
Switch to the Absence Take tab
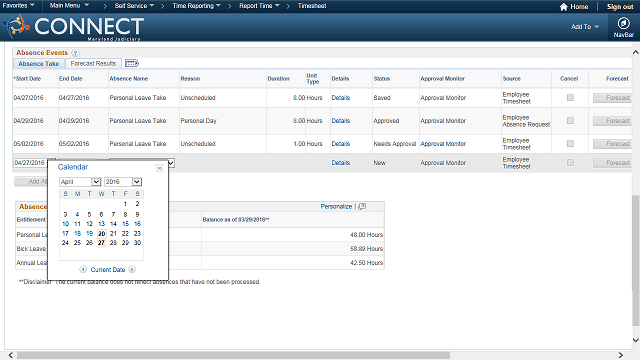39,64
